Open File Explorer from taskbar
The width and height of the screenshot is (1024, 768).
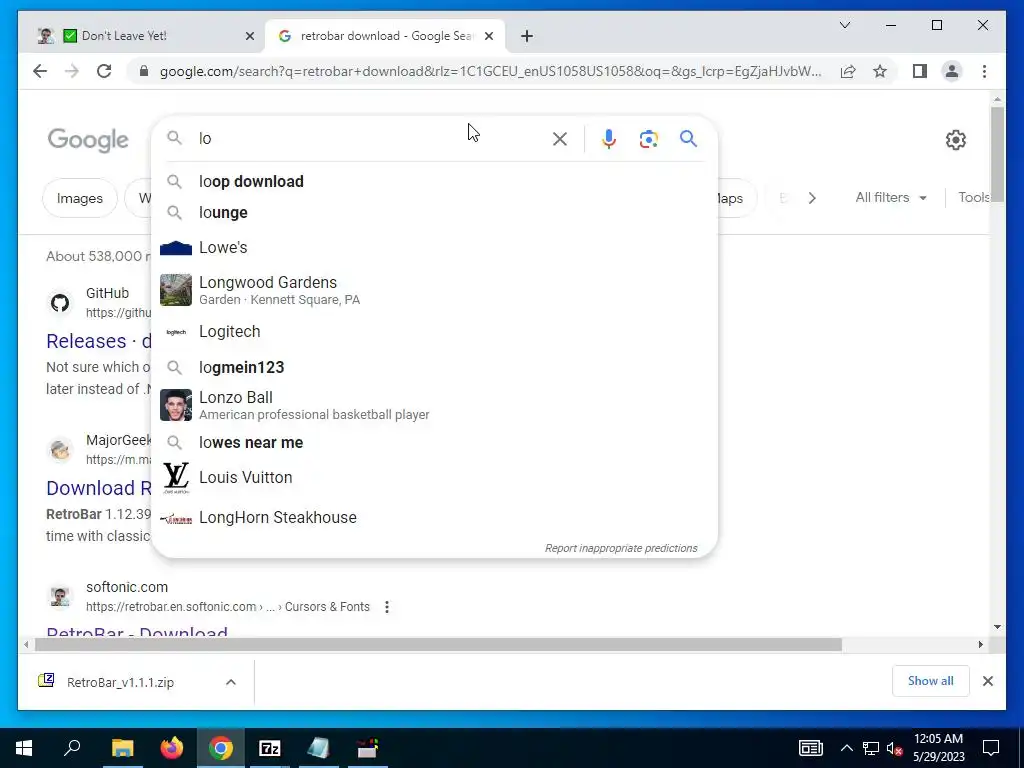[122, 748]
